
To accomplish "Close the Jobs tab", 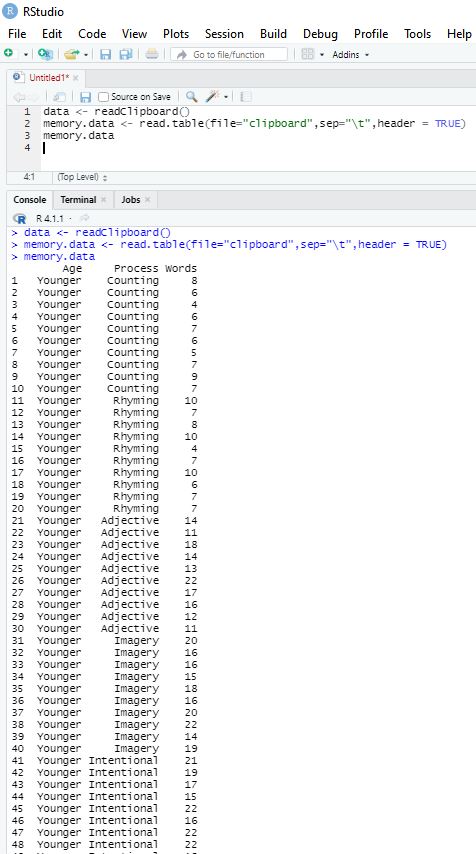I will pos(147,199).
